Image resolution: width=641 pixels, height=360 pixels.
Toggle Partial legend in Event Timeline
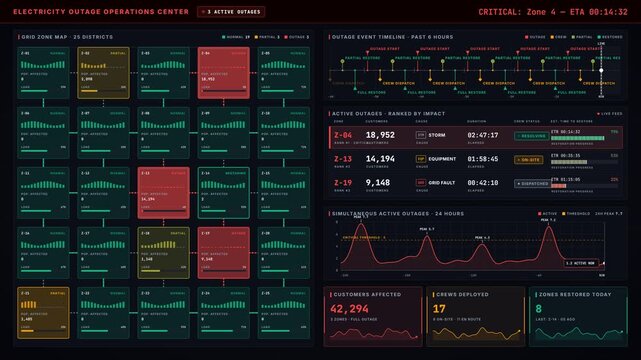point(582,37)
